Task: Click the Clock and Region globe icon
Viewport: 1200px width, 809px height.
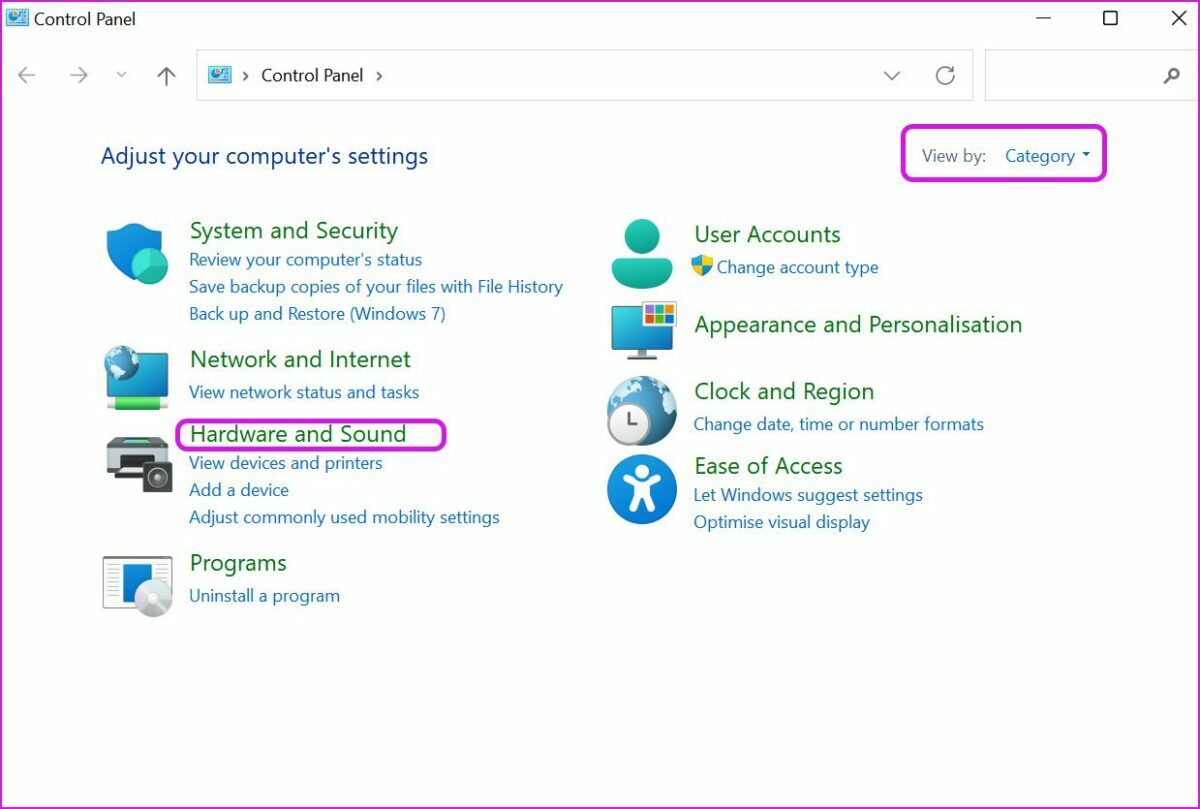Action: 642,410
